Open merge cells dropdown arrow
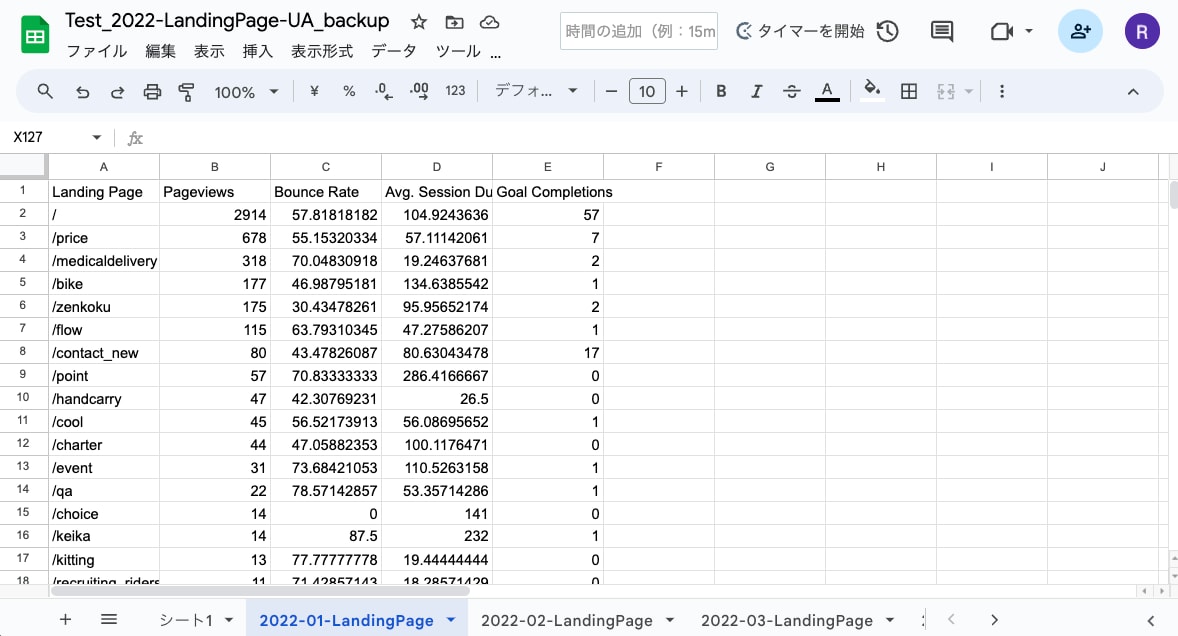The width and height of the screenshot is (1178, 636). point(968,92)
